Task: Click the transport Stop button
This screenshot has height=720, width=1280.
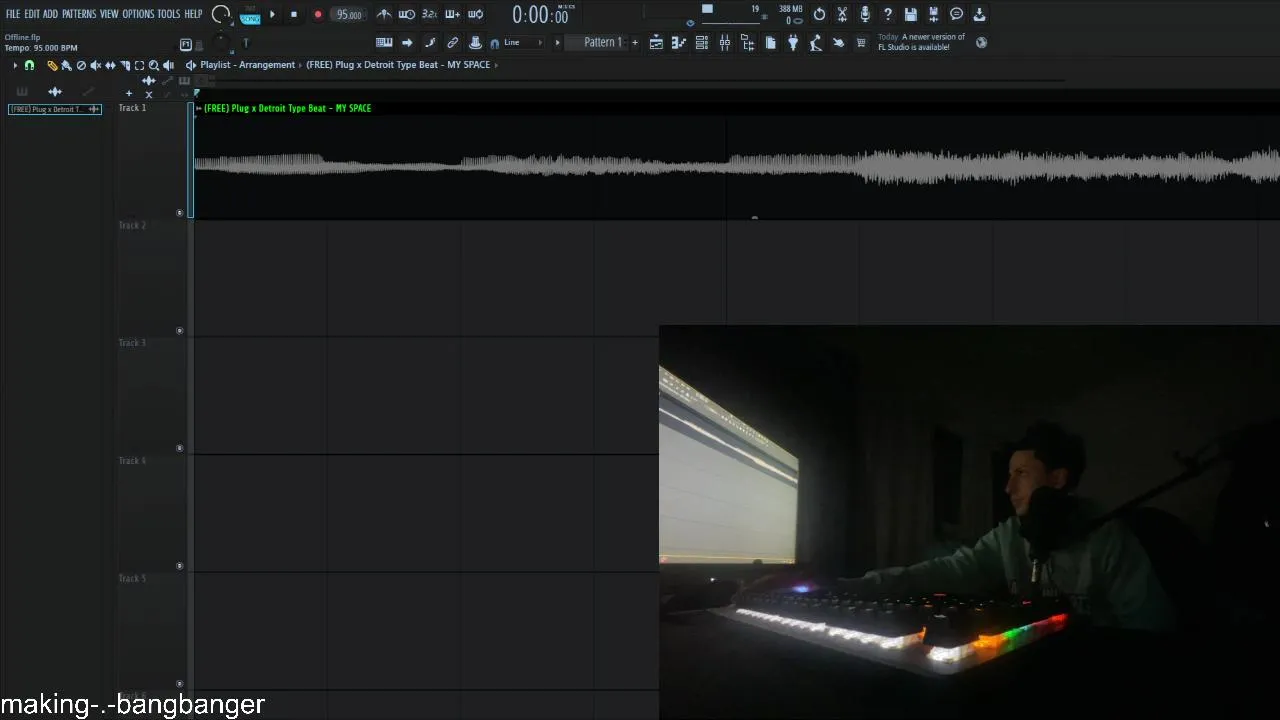Action: (x=294, y=14)
